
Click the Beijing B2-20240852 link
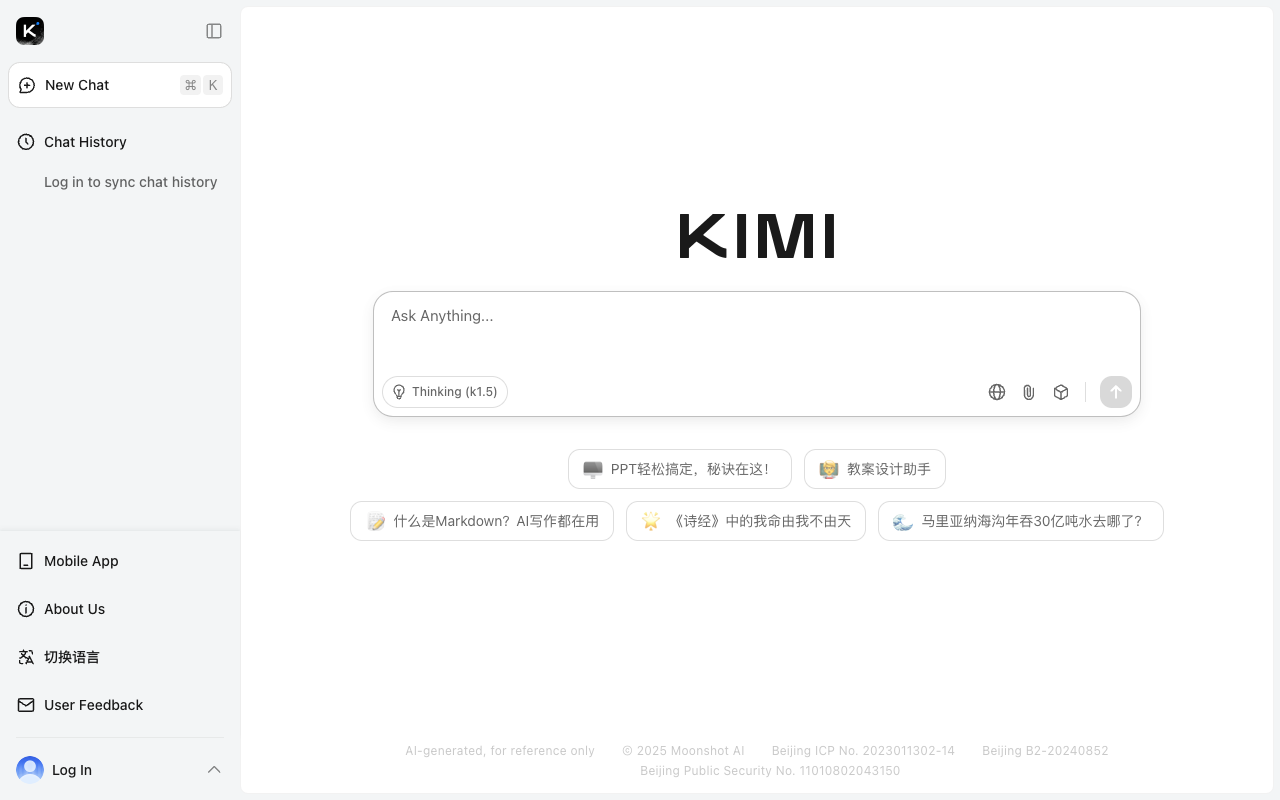coord(1045,751)
